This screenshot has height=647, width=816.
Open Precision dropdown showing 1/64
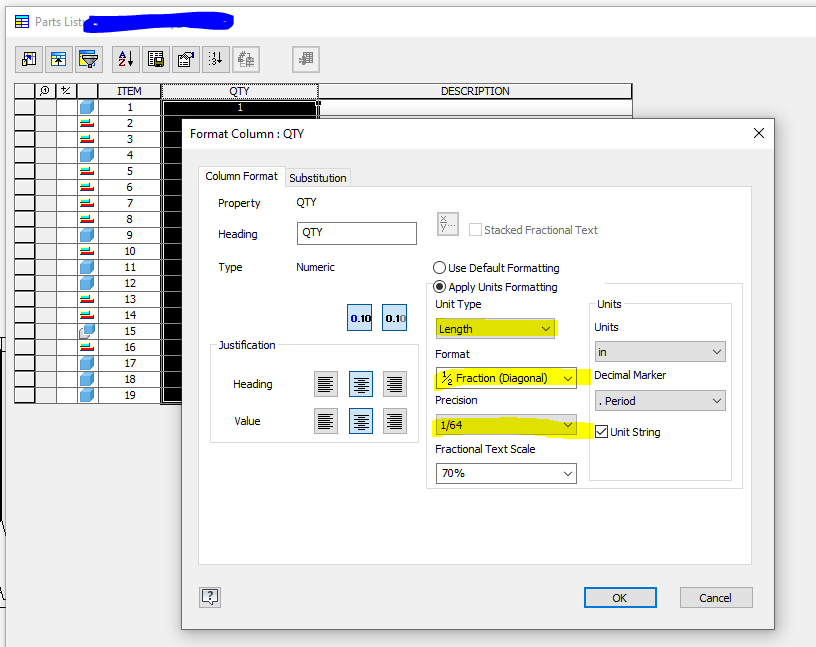tap(506, 425)
